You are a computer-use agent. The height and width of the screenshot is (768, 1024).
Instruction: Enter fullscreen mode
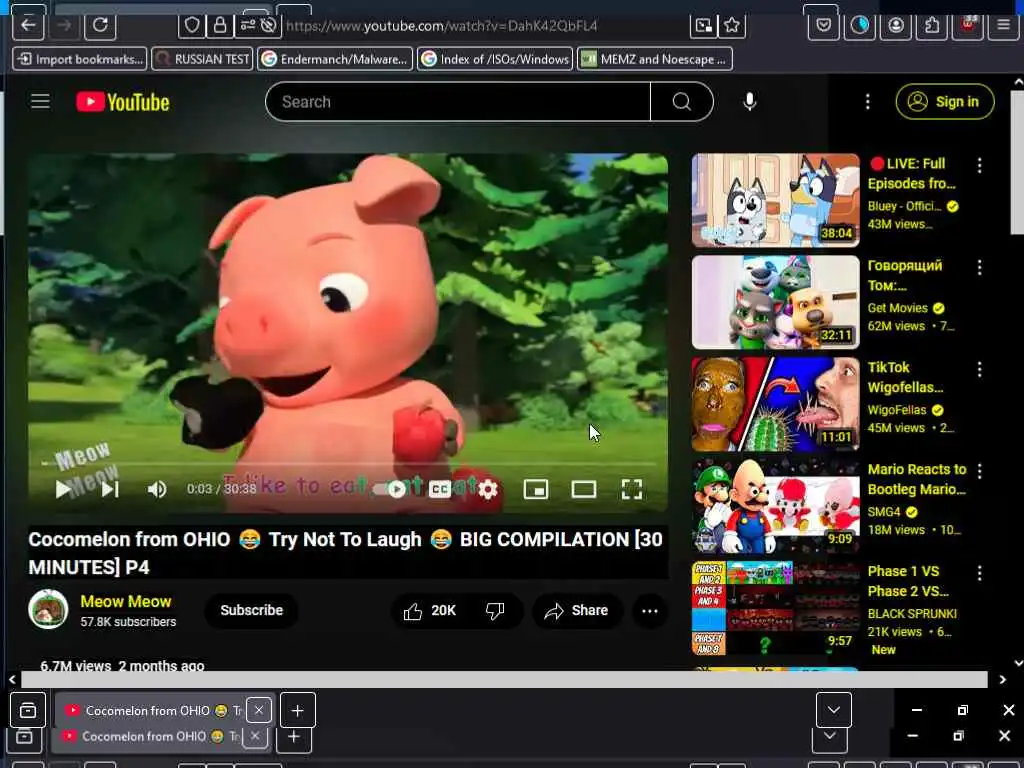tap(632, 489)
